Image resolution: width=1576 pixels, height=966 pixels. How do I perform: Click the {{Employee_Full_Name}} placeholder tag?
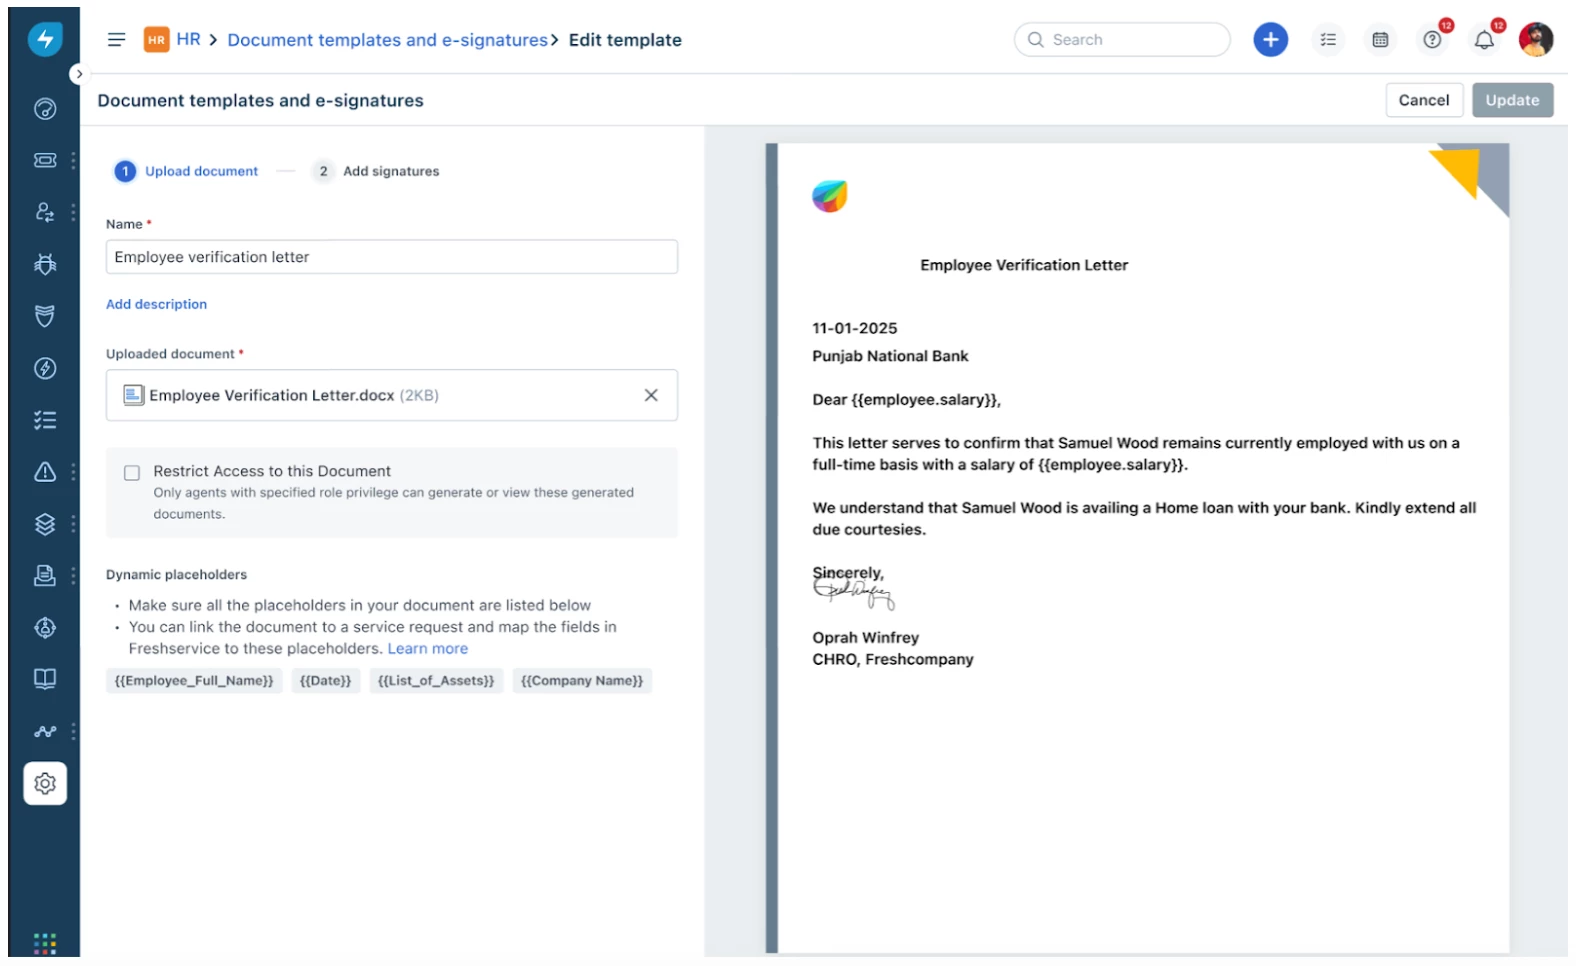click(194, 681)
